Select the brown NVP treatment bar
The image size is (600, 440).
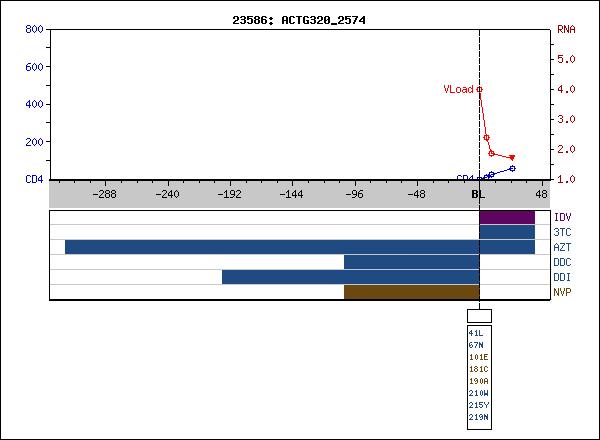[411, 292]
